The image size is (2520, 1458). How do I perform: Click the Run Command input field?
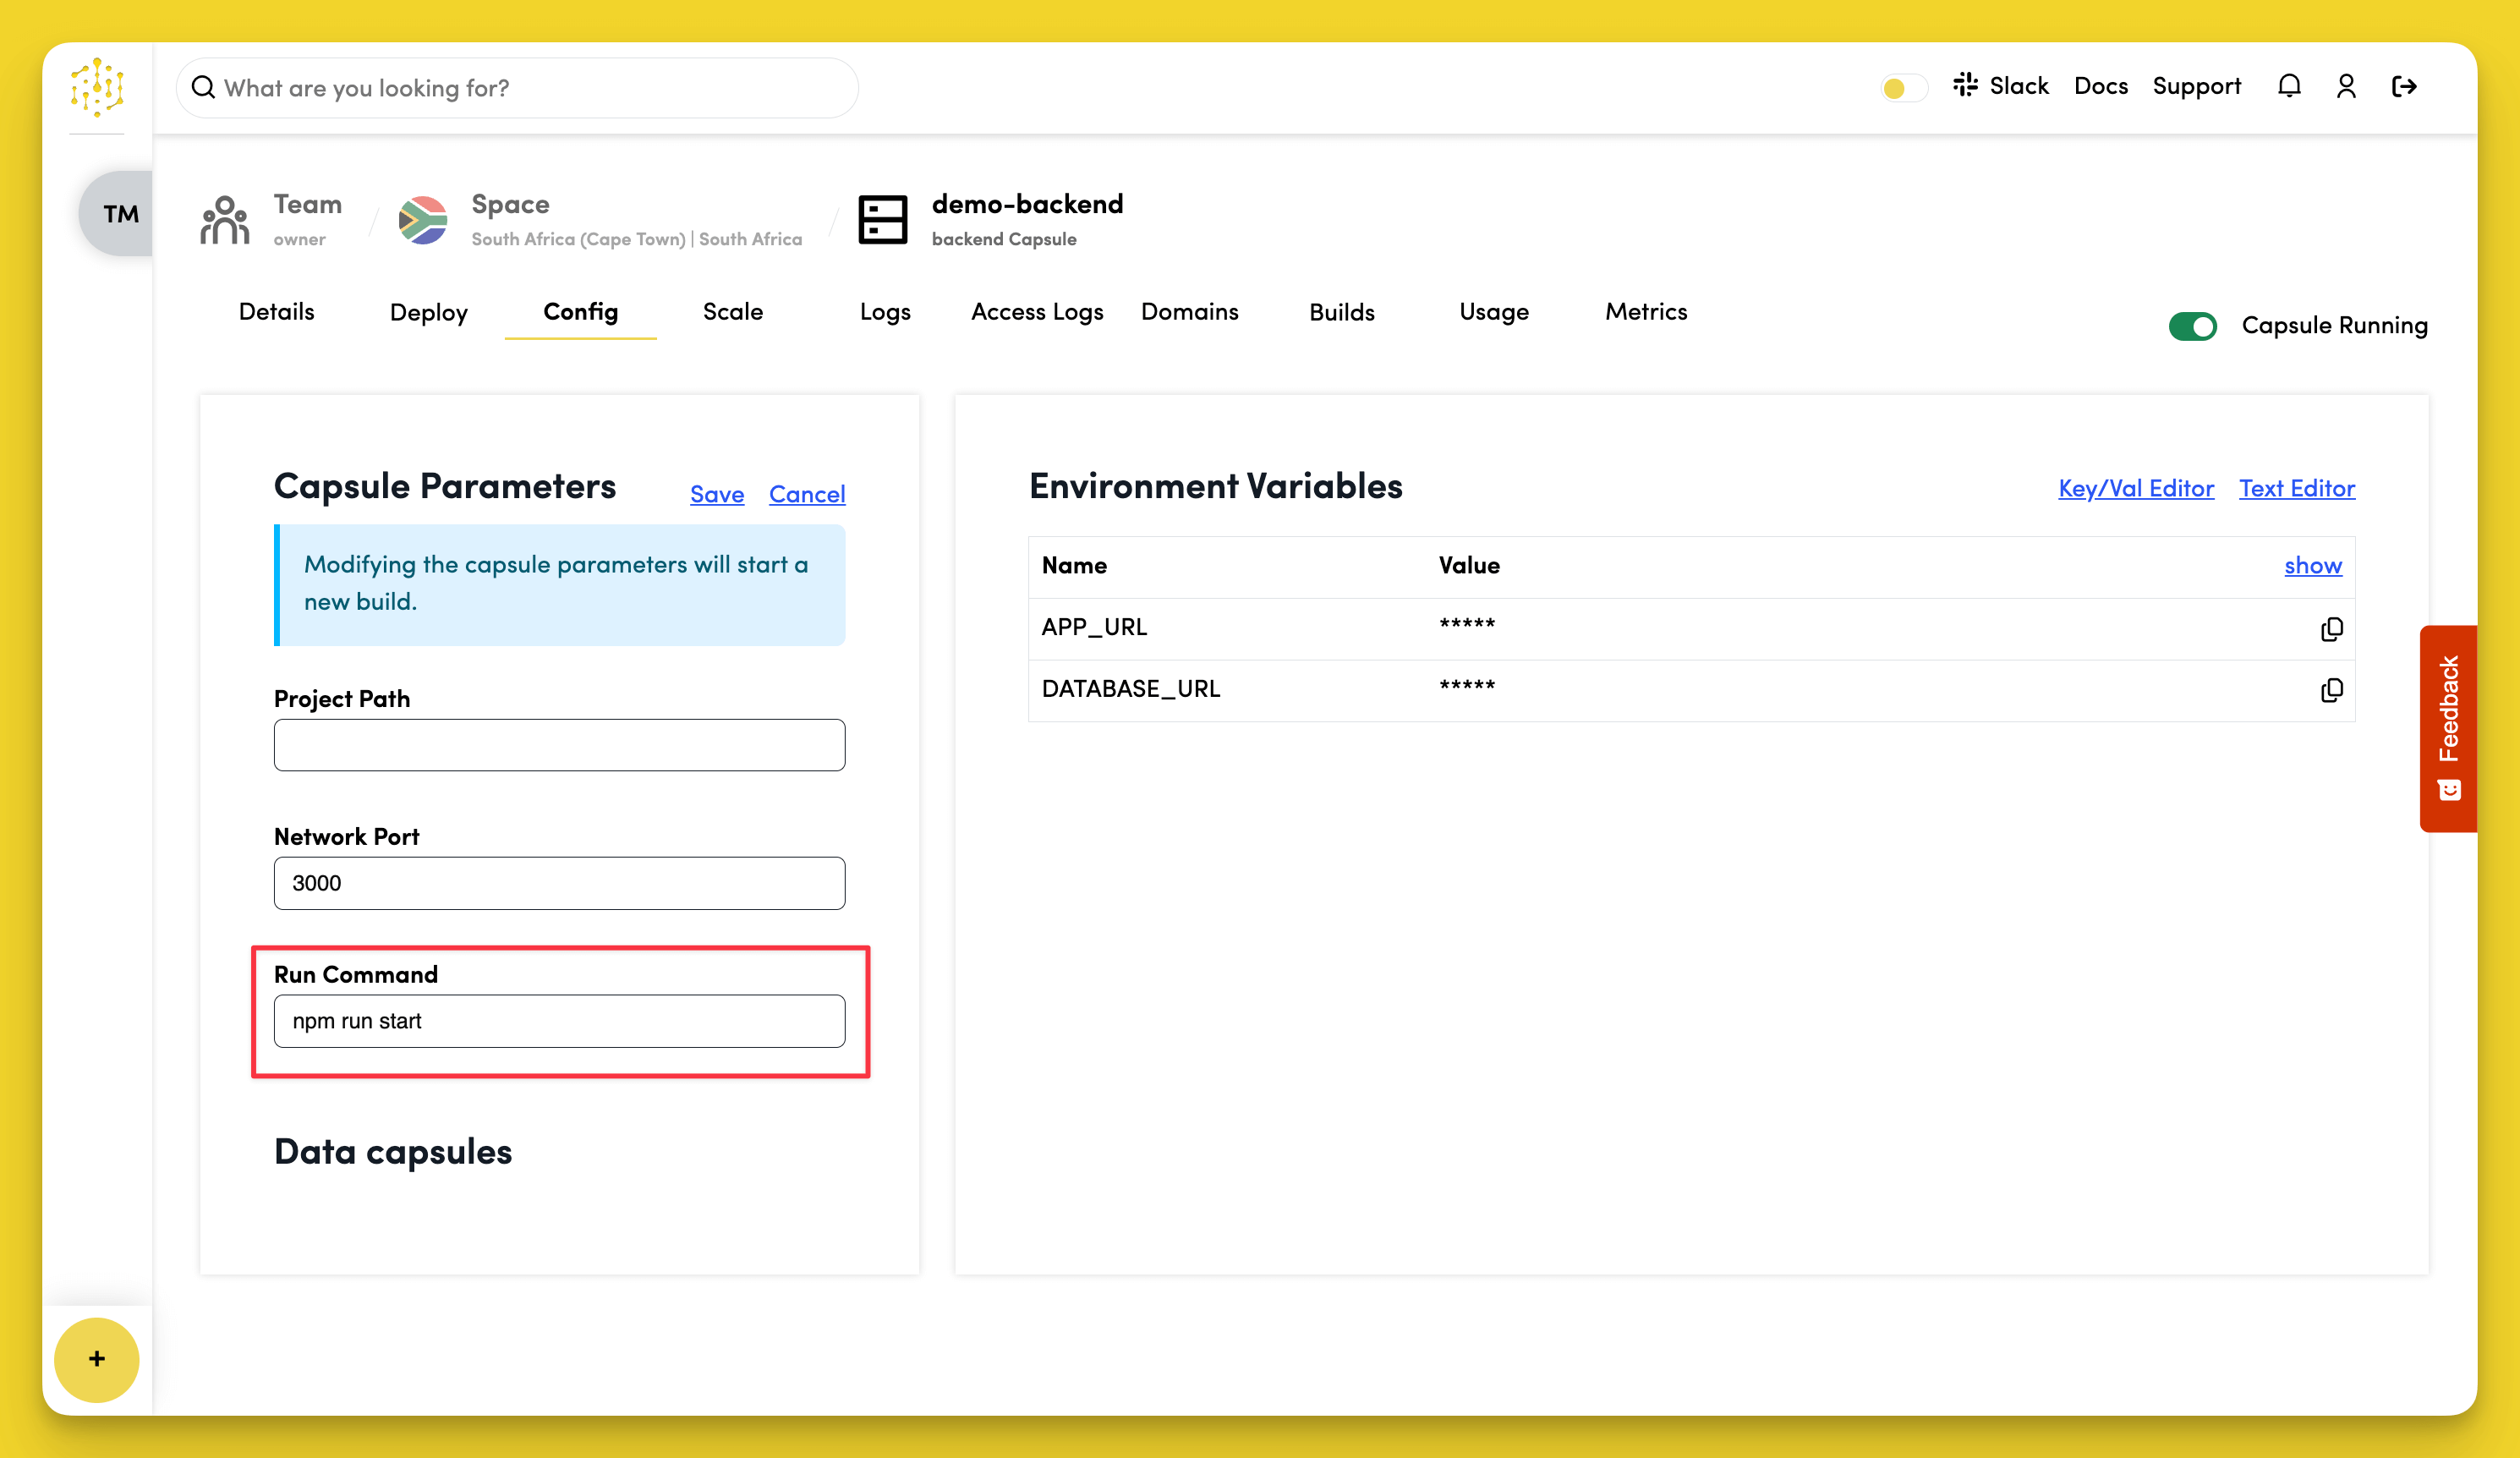click(x=559, y=1021)
